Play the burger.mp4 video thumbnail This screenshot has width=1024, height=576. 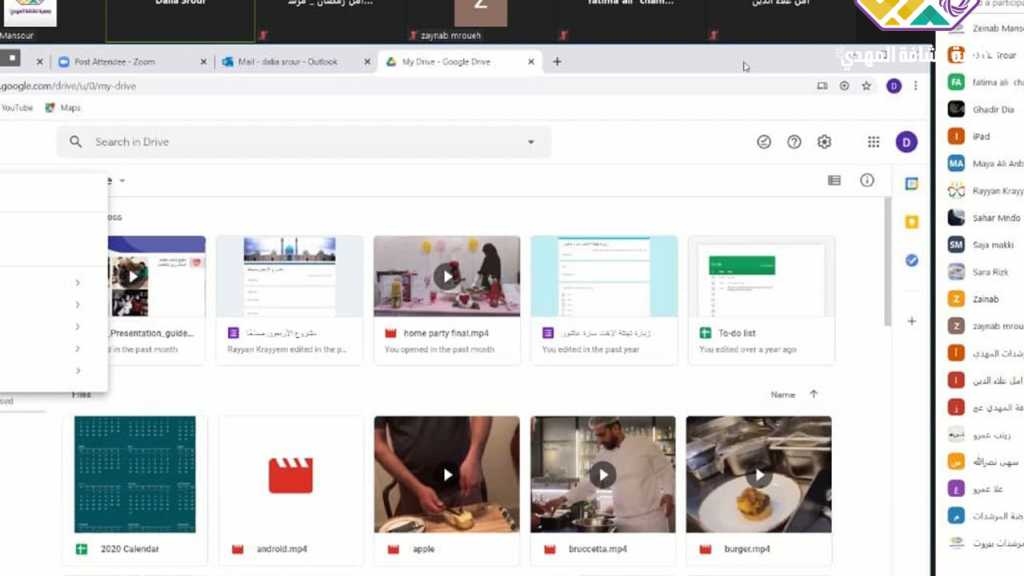coord(759,475)
